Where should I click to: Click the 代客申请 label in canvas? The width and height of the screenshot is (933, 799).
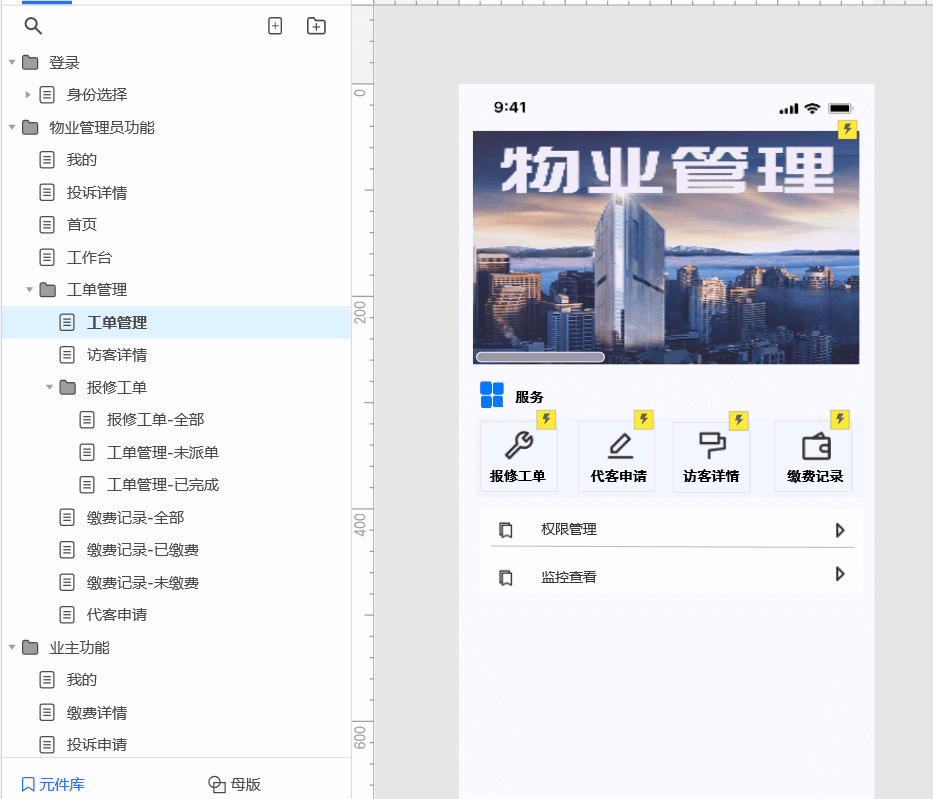[x=619, y=476]
